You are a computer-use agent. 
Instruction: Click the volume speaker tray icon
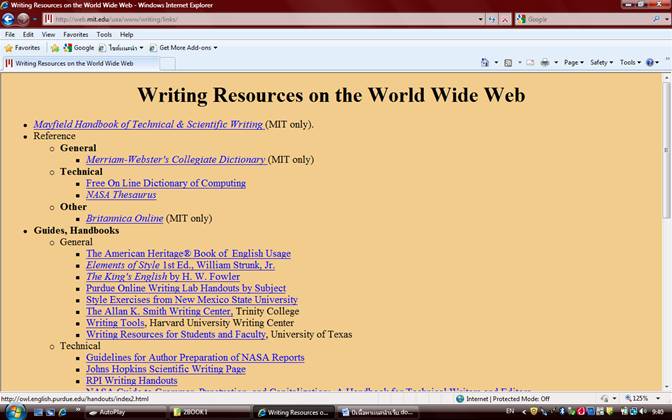coord(642,412)
